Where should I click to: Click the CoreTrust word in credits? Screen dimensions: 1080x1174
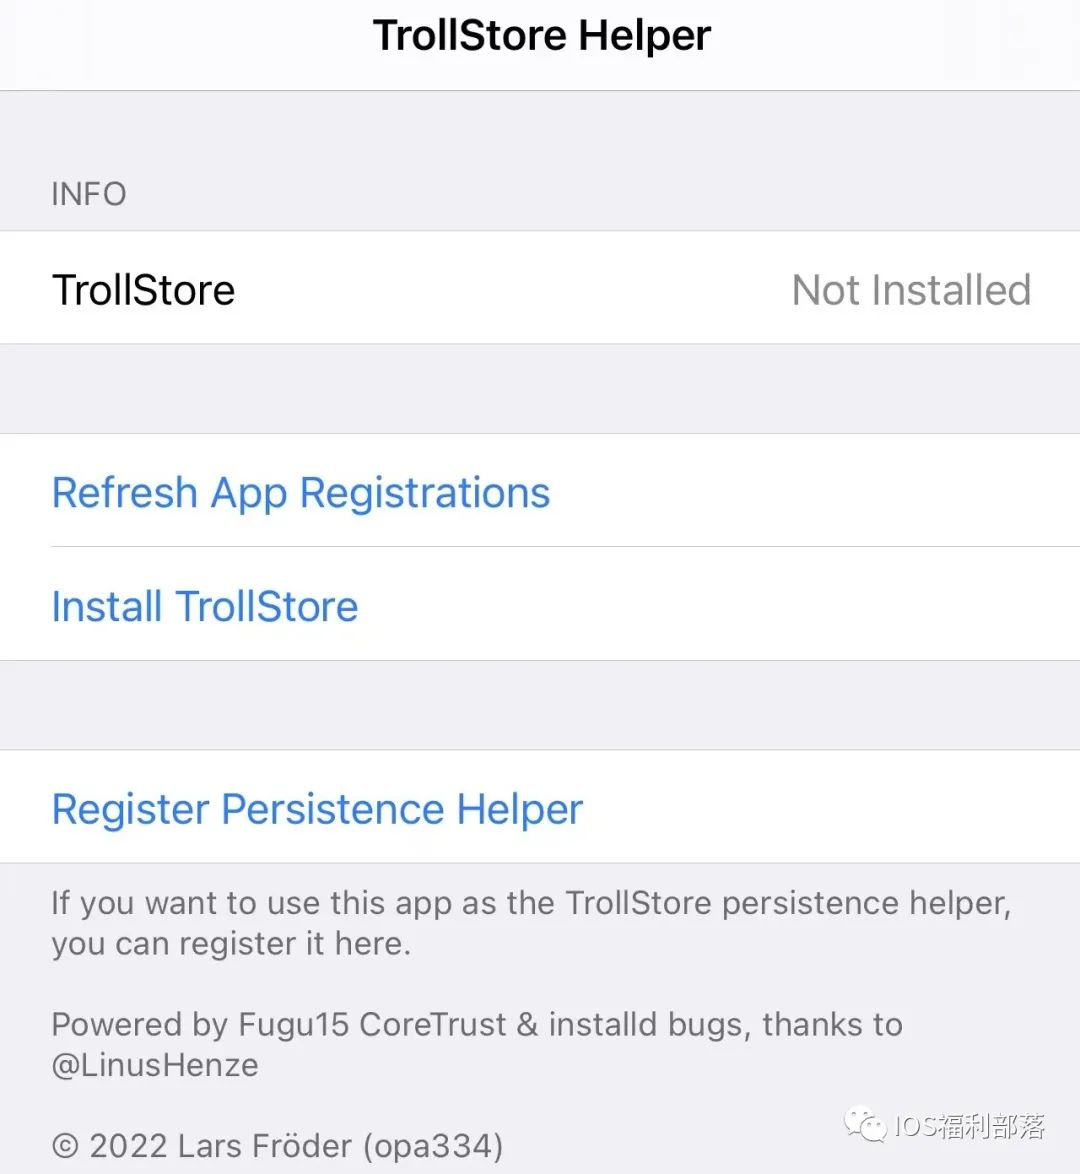433,1024
